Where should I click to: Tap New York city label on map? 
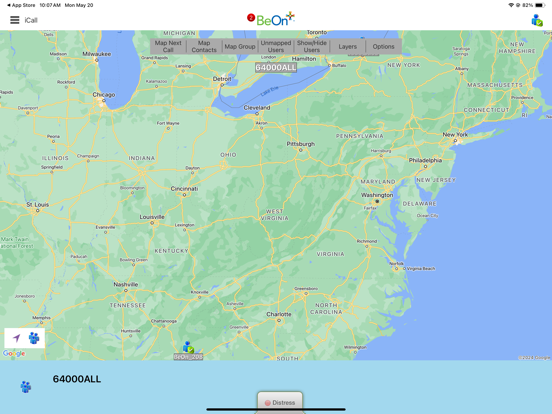click(455, 135)
